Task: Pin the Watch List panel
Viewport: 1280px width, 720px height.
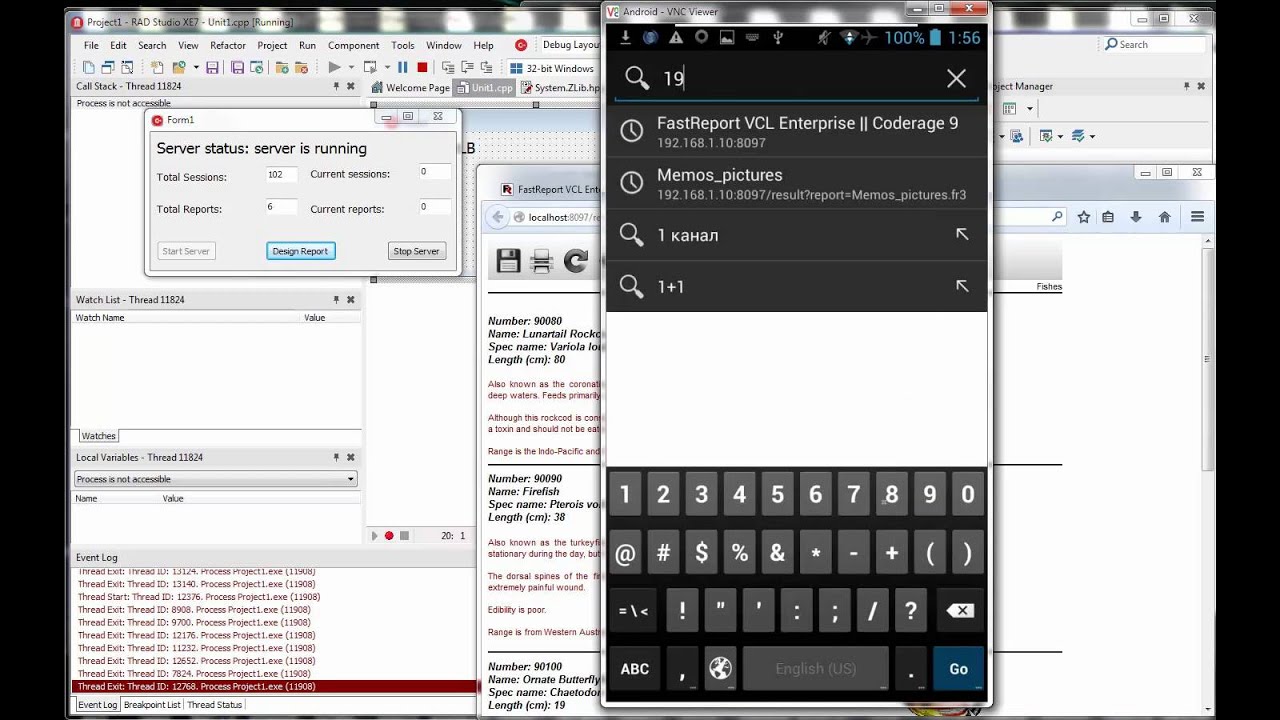Action: [337, 300]
